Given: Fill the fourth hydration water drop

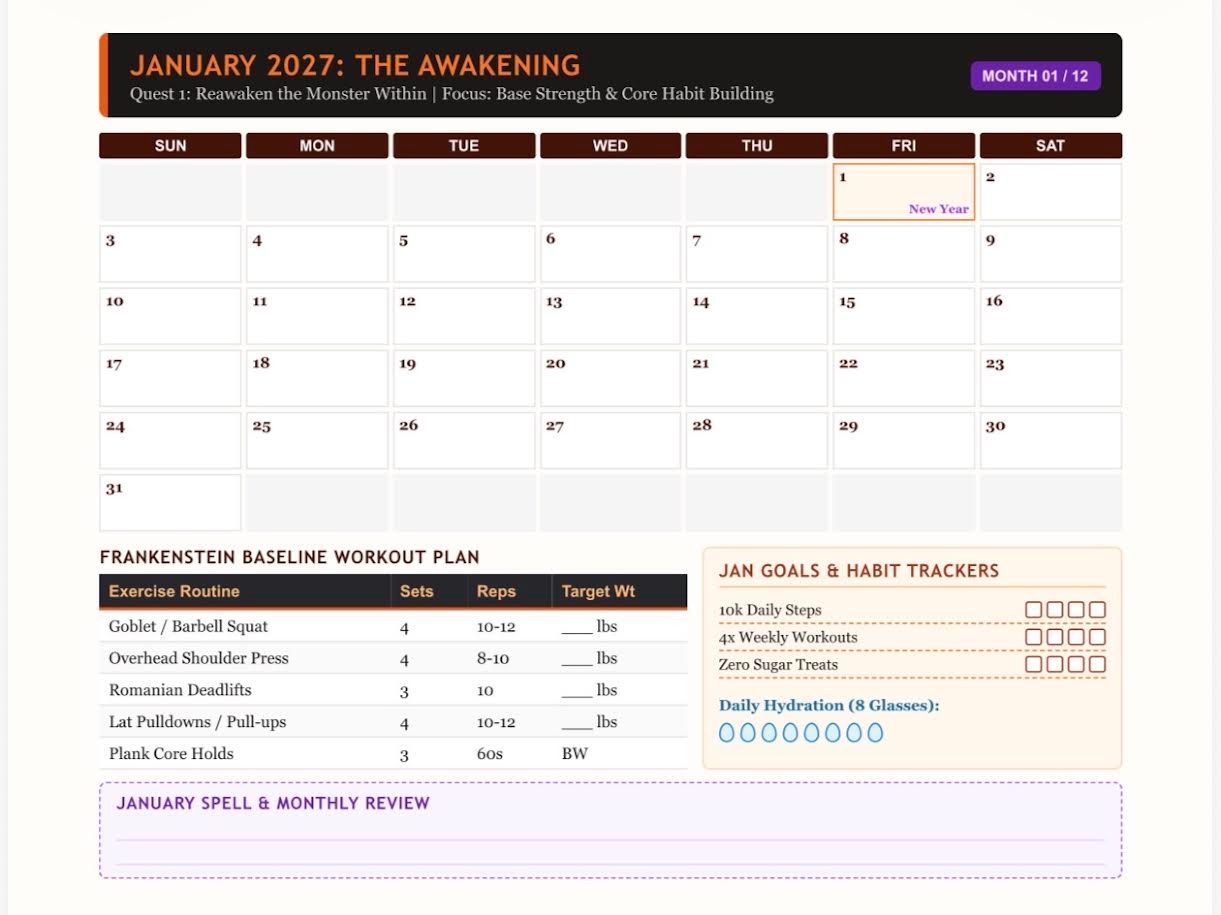Looking at the screenshot, I should coord(790,733).
